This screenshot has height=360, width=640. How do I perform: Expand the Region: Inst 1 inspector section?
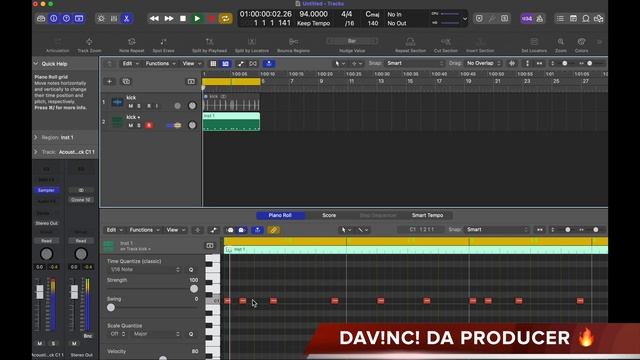click(x=36, y=138)
